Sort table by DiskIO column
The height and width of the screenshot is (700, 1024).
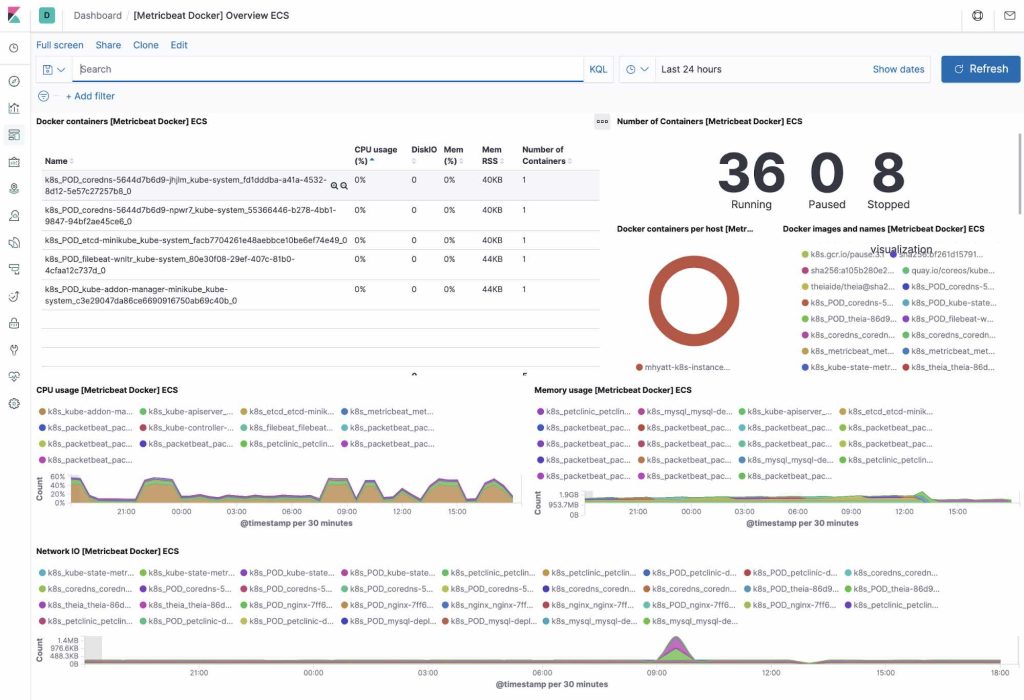(424, 155)
